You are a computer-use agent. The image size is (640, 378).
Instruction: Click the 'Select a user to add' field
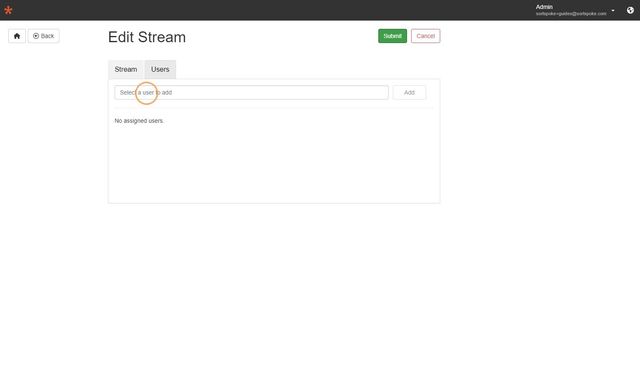point(251,93)
